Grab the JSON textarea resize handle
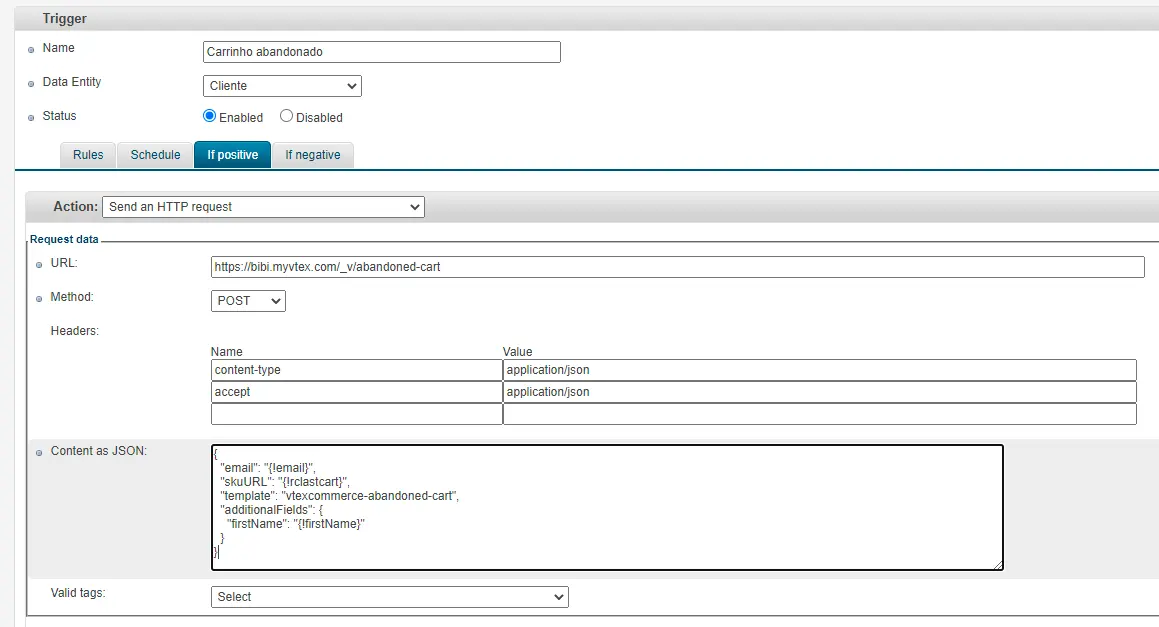 pyautogui.click(x=997, y=564)
